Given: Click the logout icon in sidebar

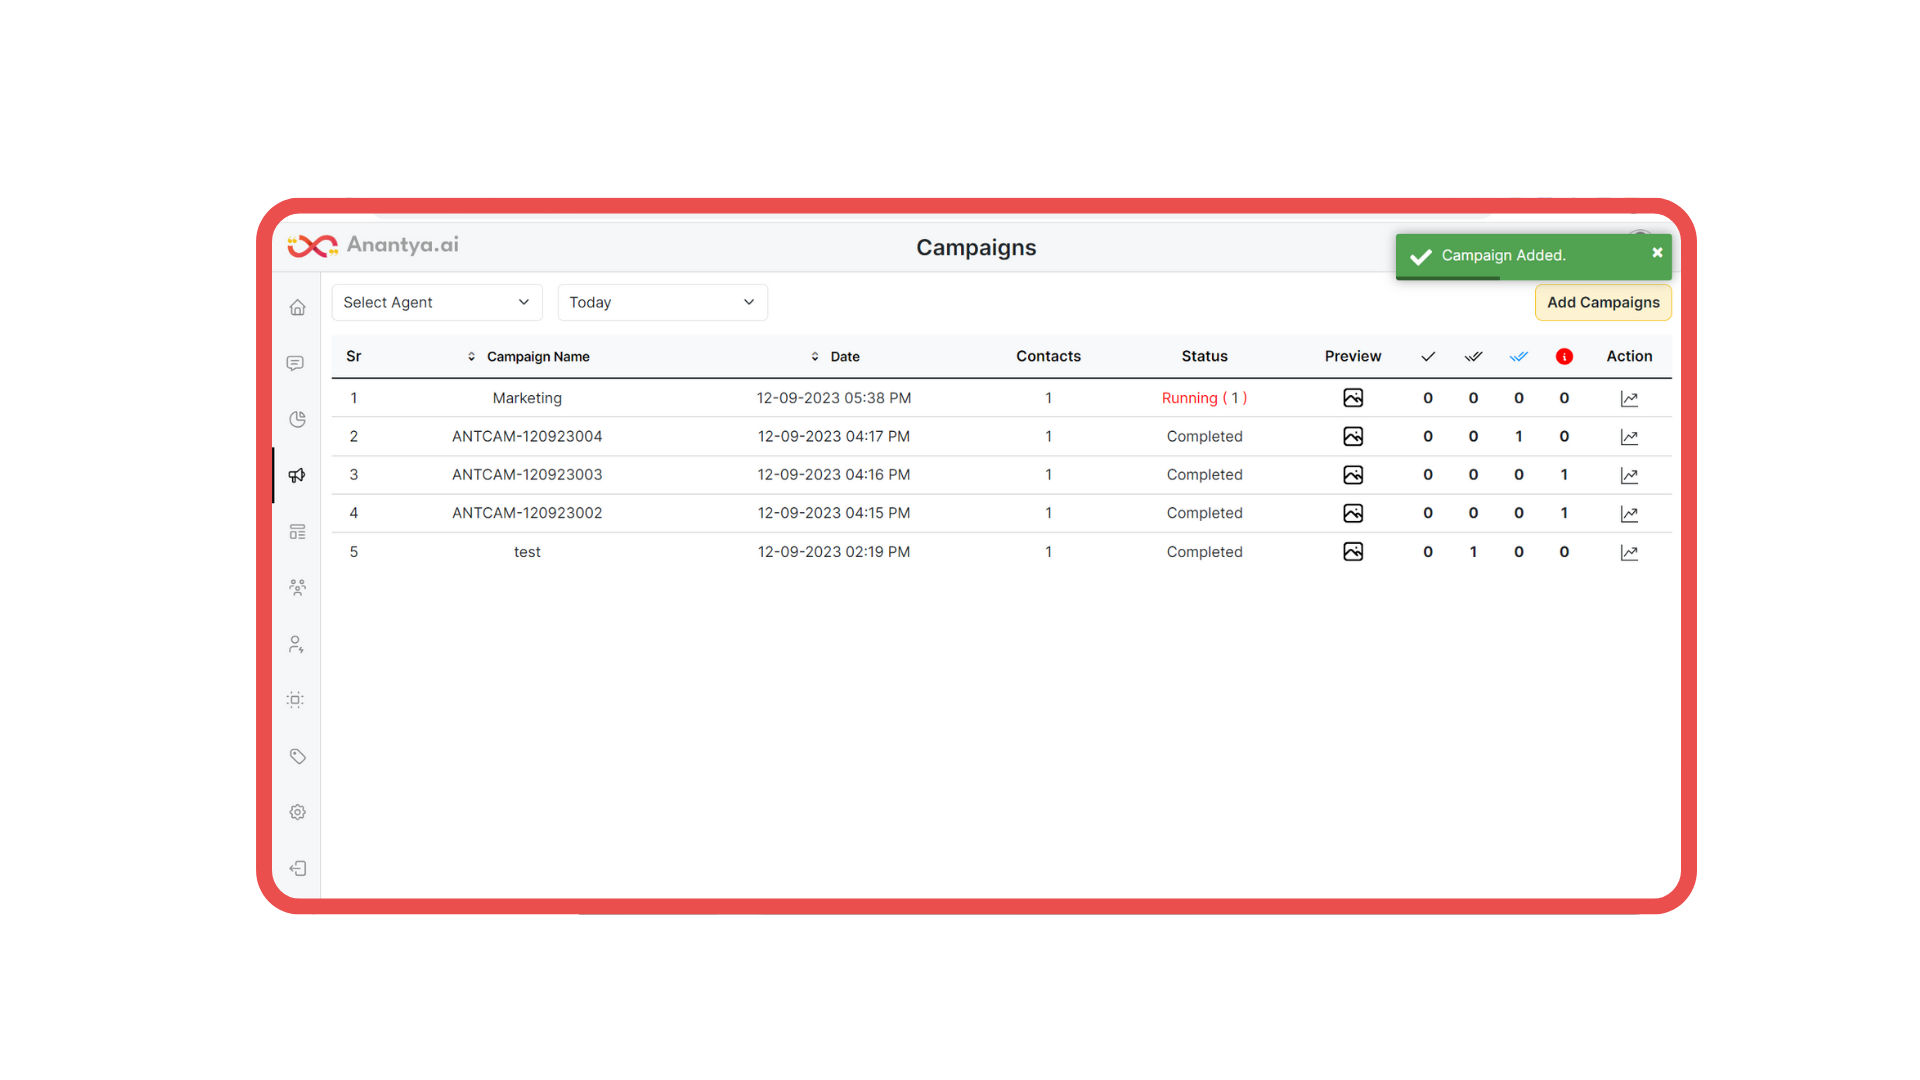Looking at the screenshot, I should (297, 868).
